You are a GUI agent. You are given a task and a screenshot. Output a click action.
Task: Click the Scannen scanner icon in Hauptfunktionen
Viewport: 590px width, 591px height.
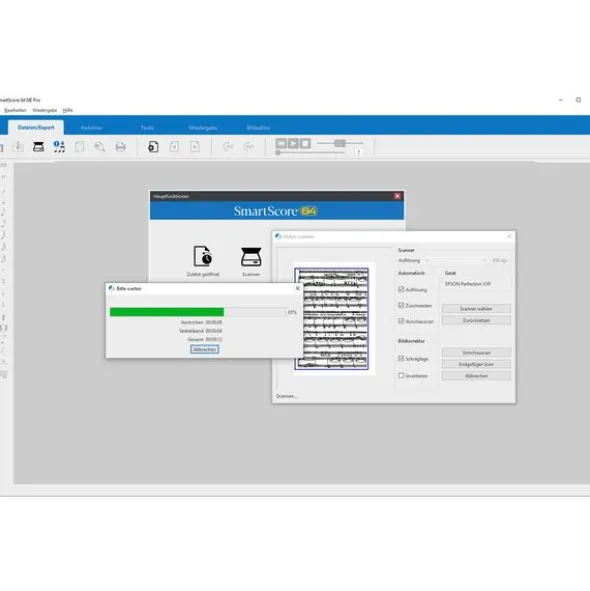click(x=251, y=257)
